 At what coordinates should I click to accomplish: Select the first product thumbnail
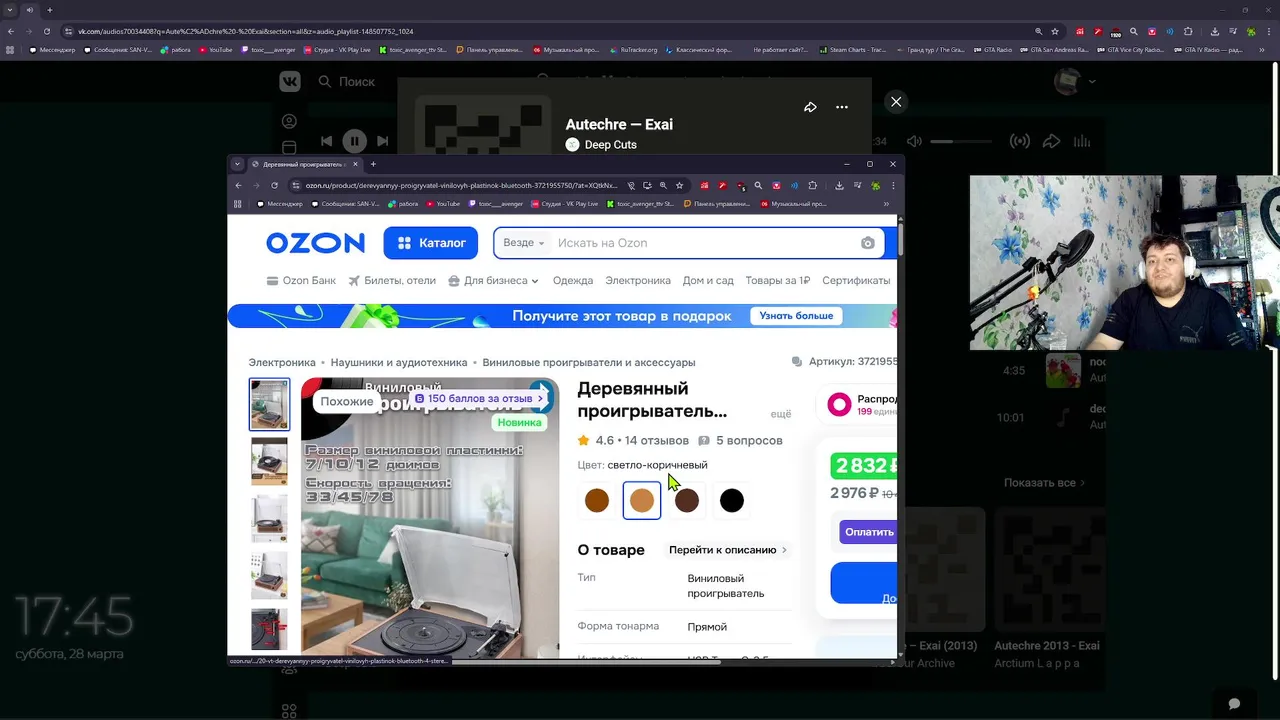tap(269, 404)
